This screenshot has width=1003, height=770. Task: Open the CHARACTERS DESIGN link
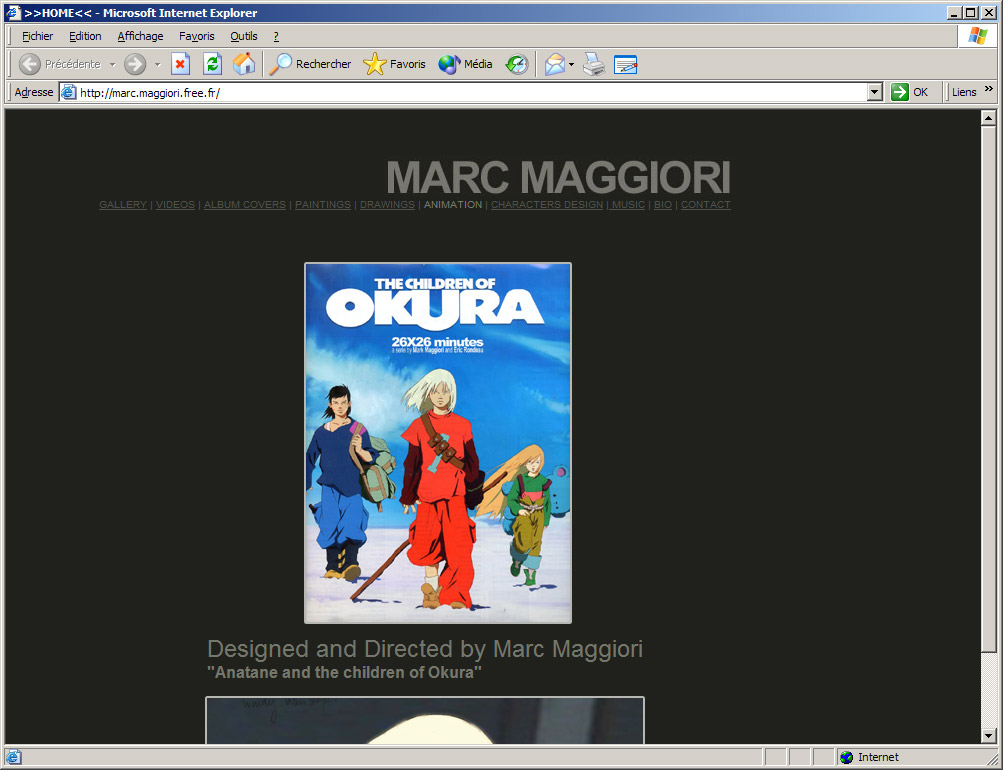coord(547,205)
